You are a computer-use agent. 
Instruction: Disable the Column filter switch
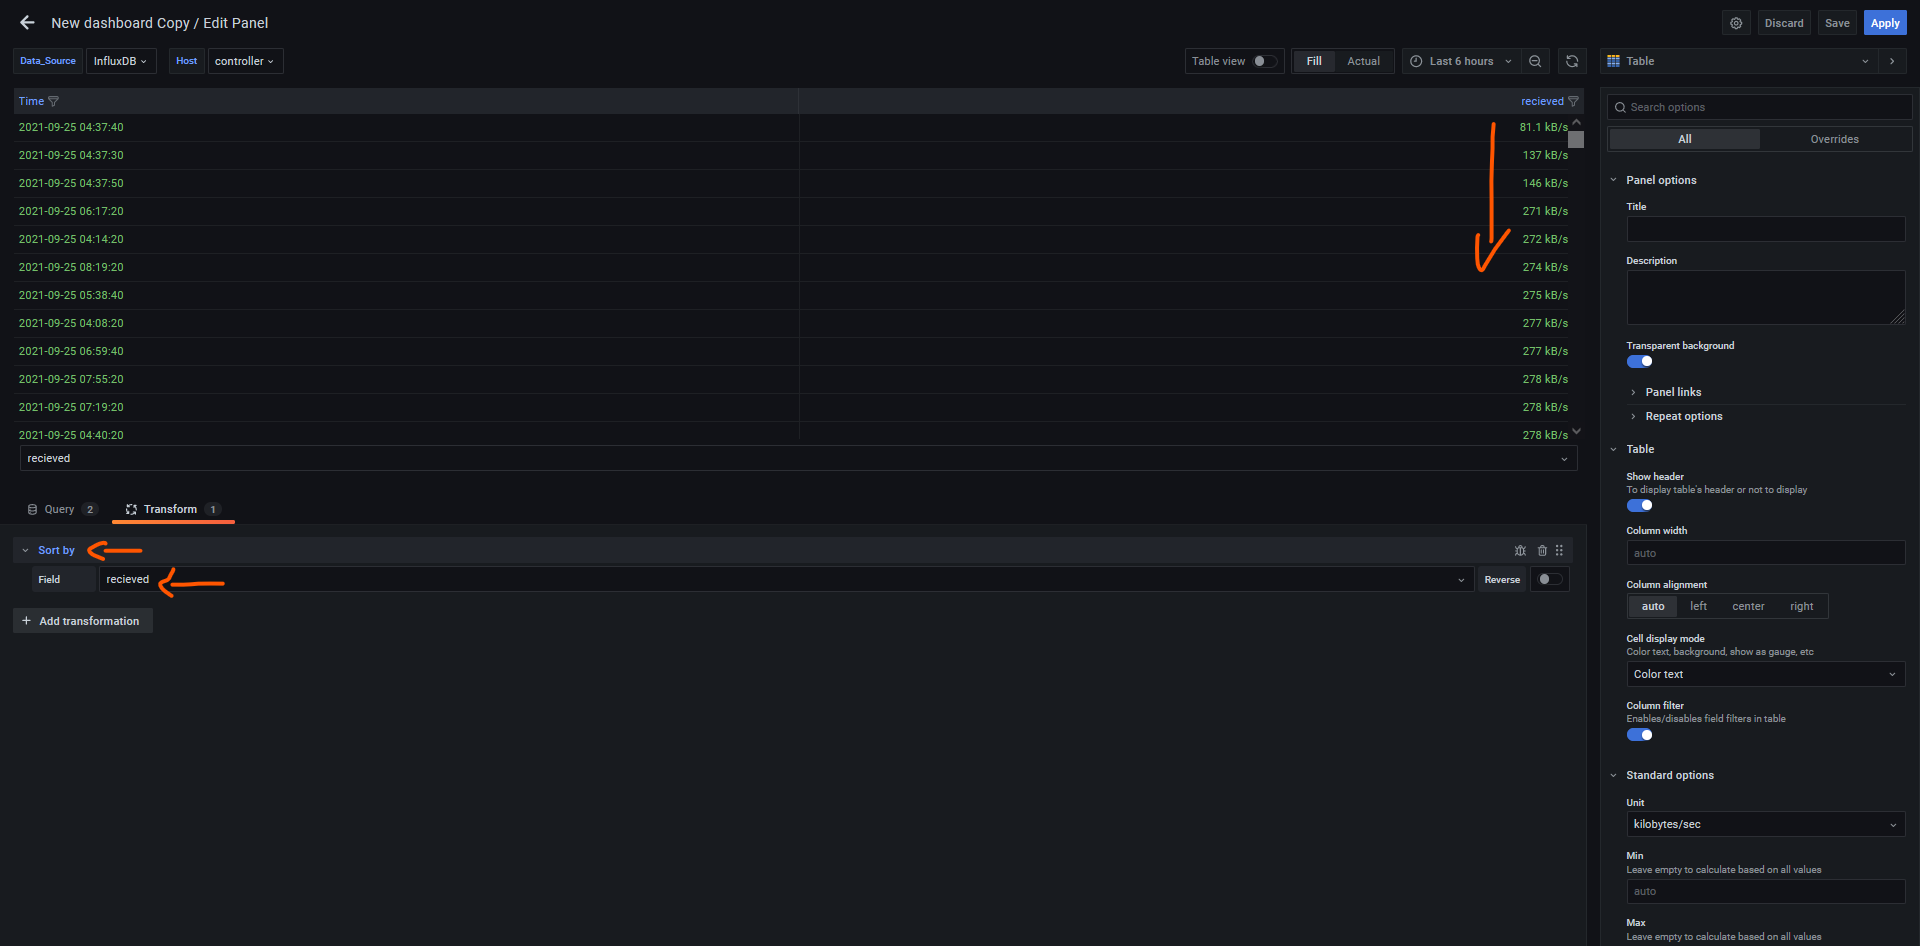[x=1639, y=734]
